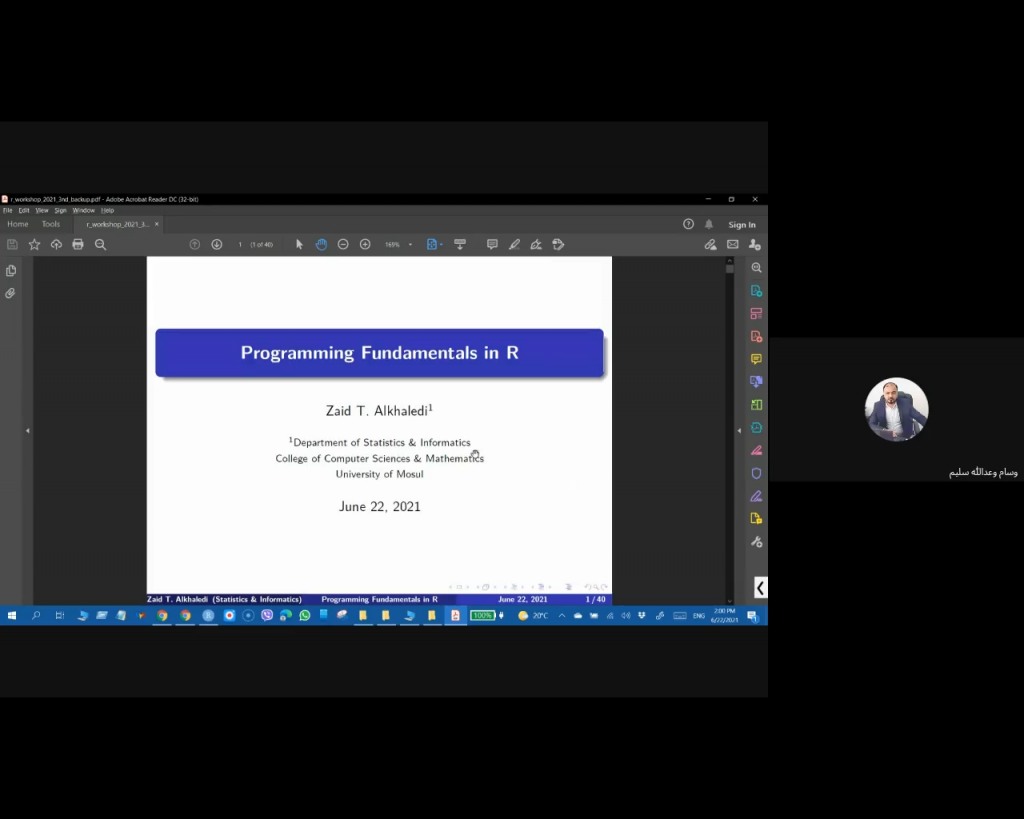Image resolution: width=1024 pixels, height=819 pixels.
Task: Open the View menu
Action: pos(42,210)
